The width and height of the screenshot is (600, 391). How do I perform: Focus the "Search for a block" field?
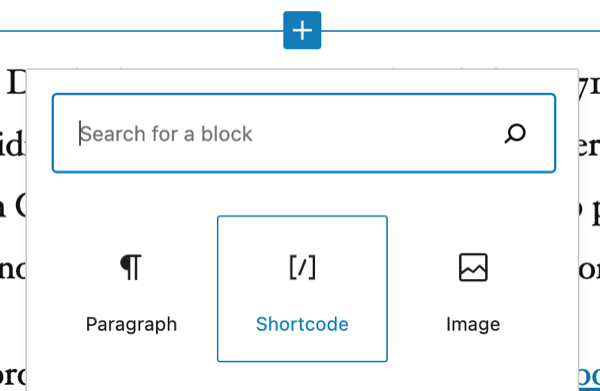(304, 133)
